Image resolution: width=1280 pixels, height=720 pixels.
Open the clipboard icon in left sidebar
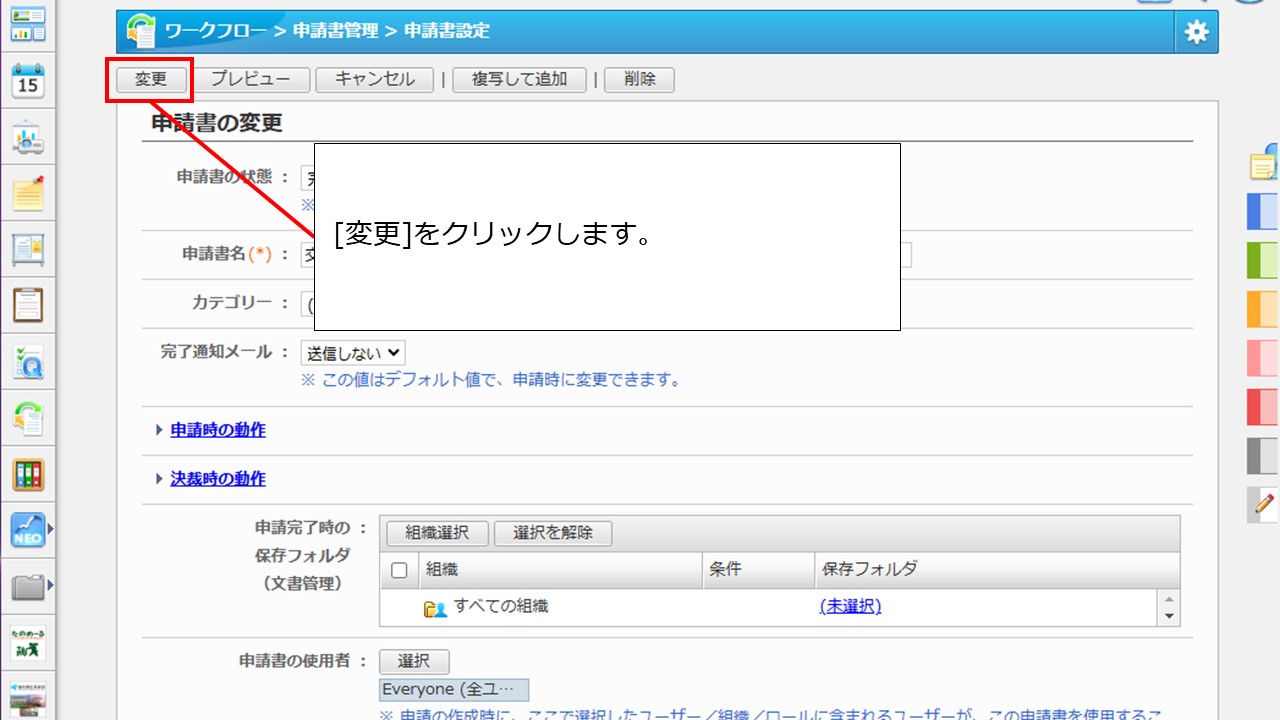point(27,305)
